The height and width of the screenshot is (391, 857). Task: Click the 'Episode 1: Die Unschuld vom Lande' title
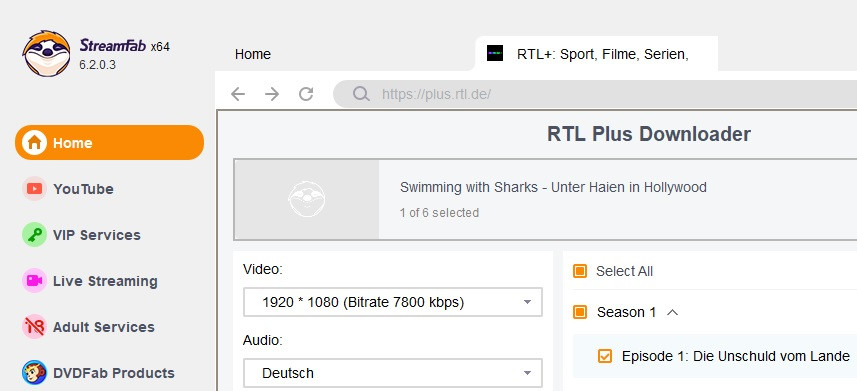pyautogui.click(x=736, y=357)
